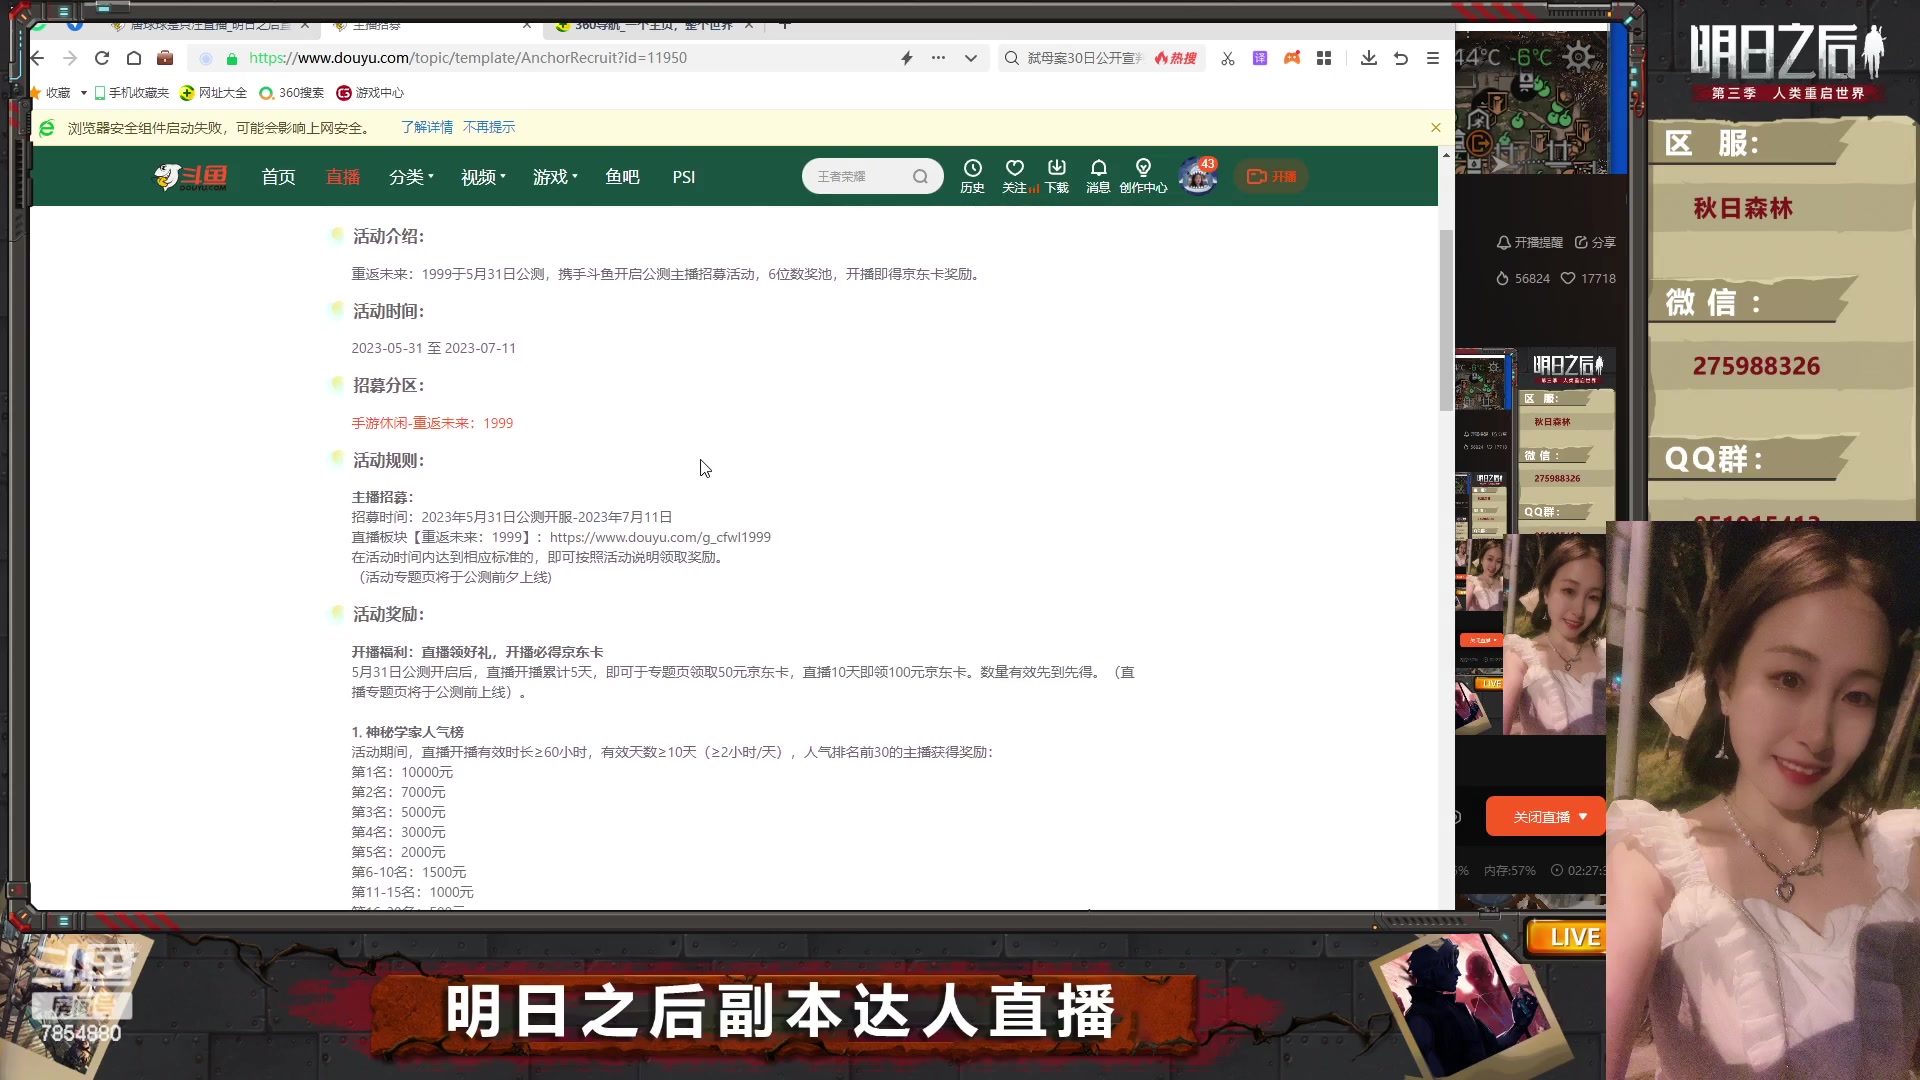The width and height of the screenshot is (1920, 1080).
Task: Expand the 分类 navigation dropdown
Action: coord(411,177)
